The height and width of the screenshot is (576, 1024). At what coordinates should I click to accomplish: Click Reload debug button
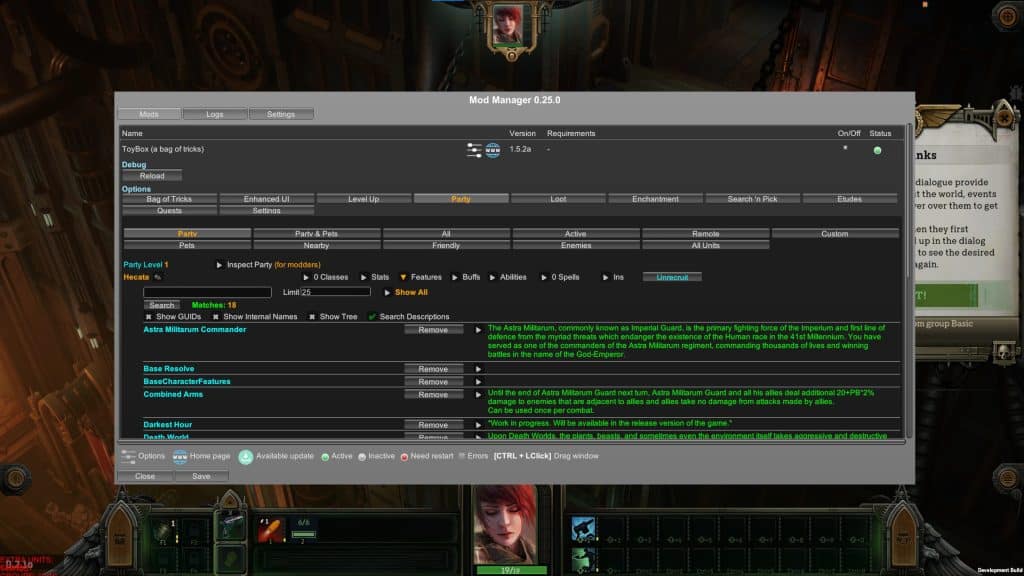pyautogui.click(x=152, y=176)
